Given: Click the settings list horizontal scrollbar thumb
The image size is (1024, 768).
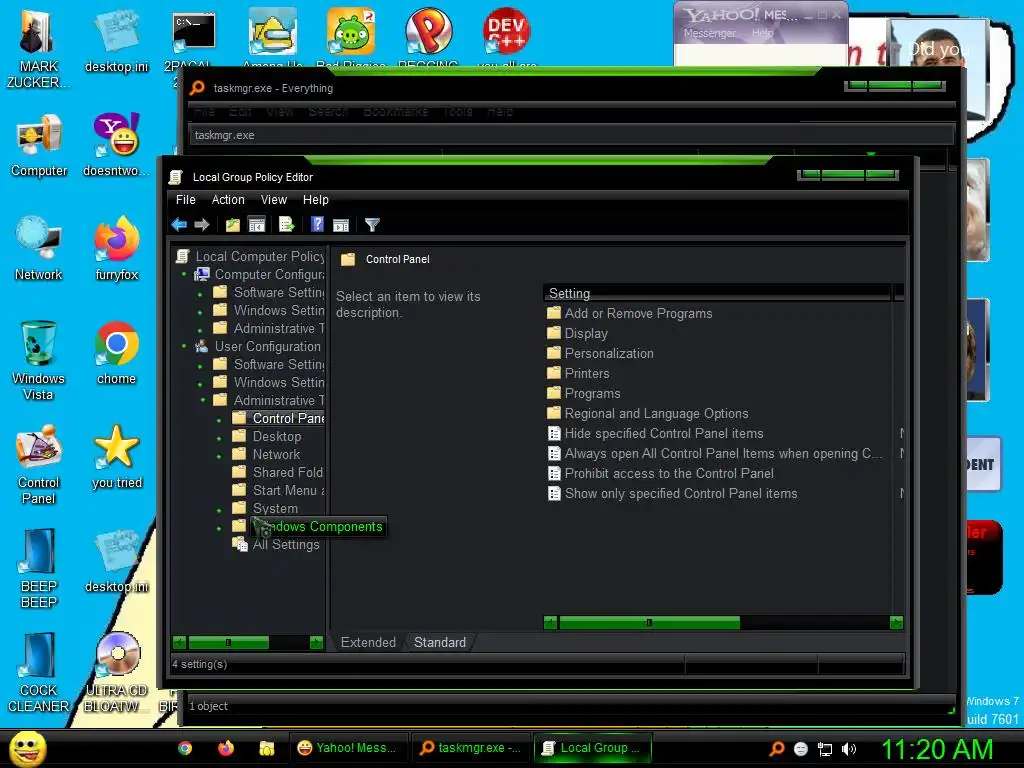Looking at the screenshot, I should (649, 622).
